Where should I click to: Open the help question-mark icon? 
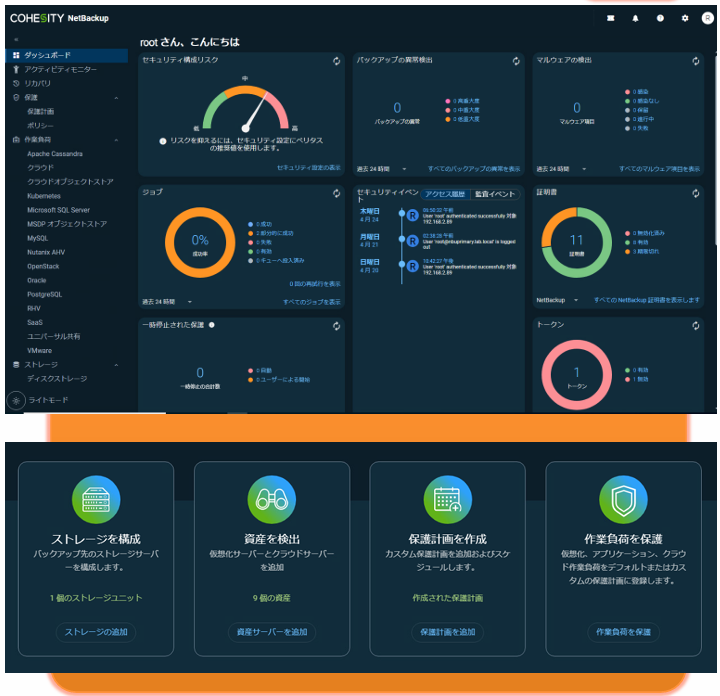pos(660,18)
